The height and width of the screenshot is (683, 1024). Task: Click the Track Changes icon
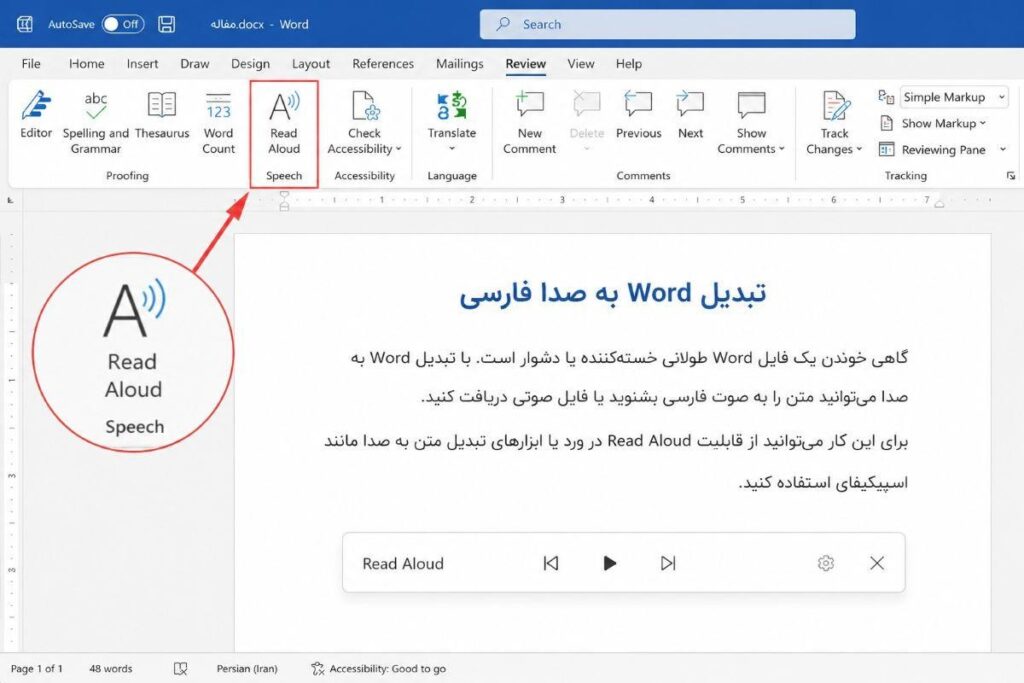pos(835,106)
